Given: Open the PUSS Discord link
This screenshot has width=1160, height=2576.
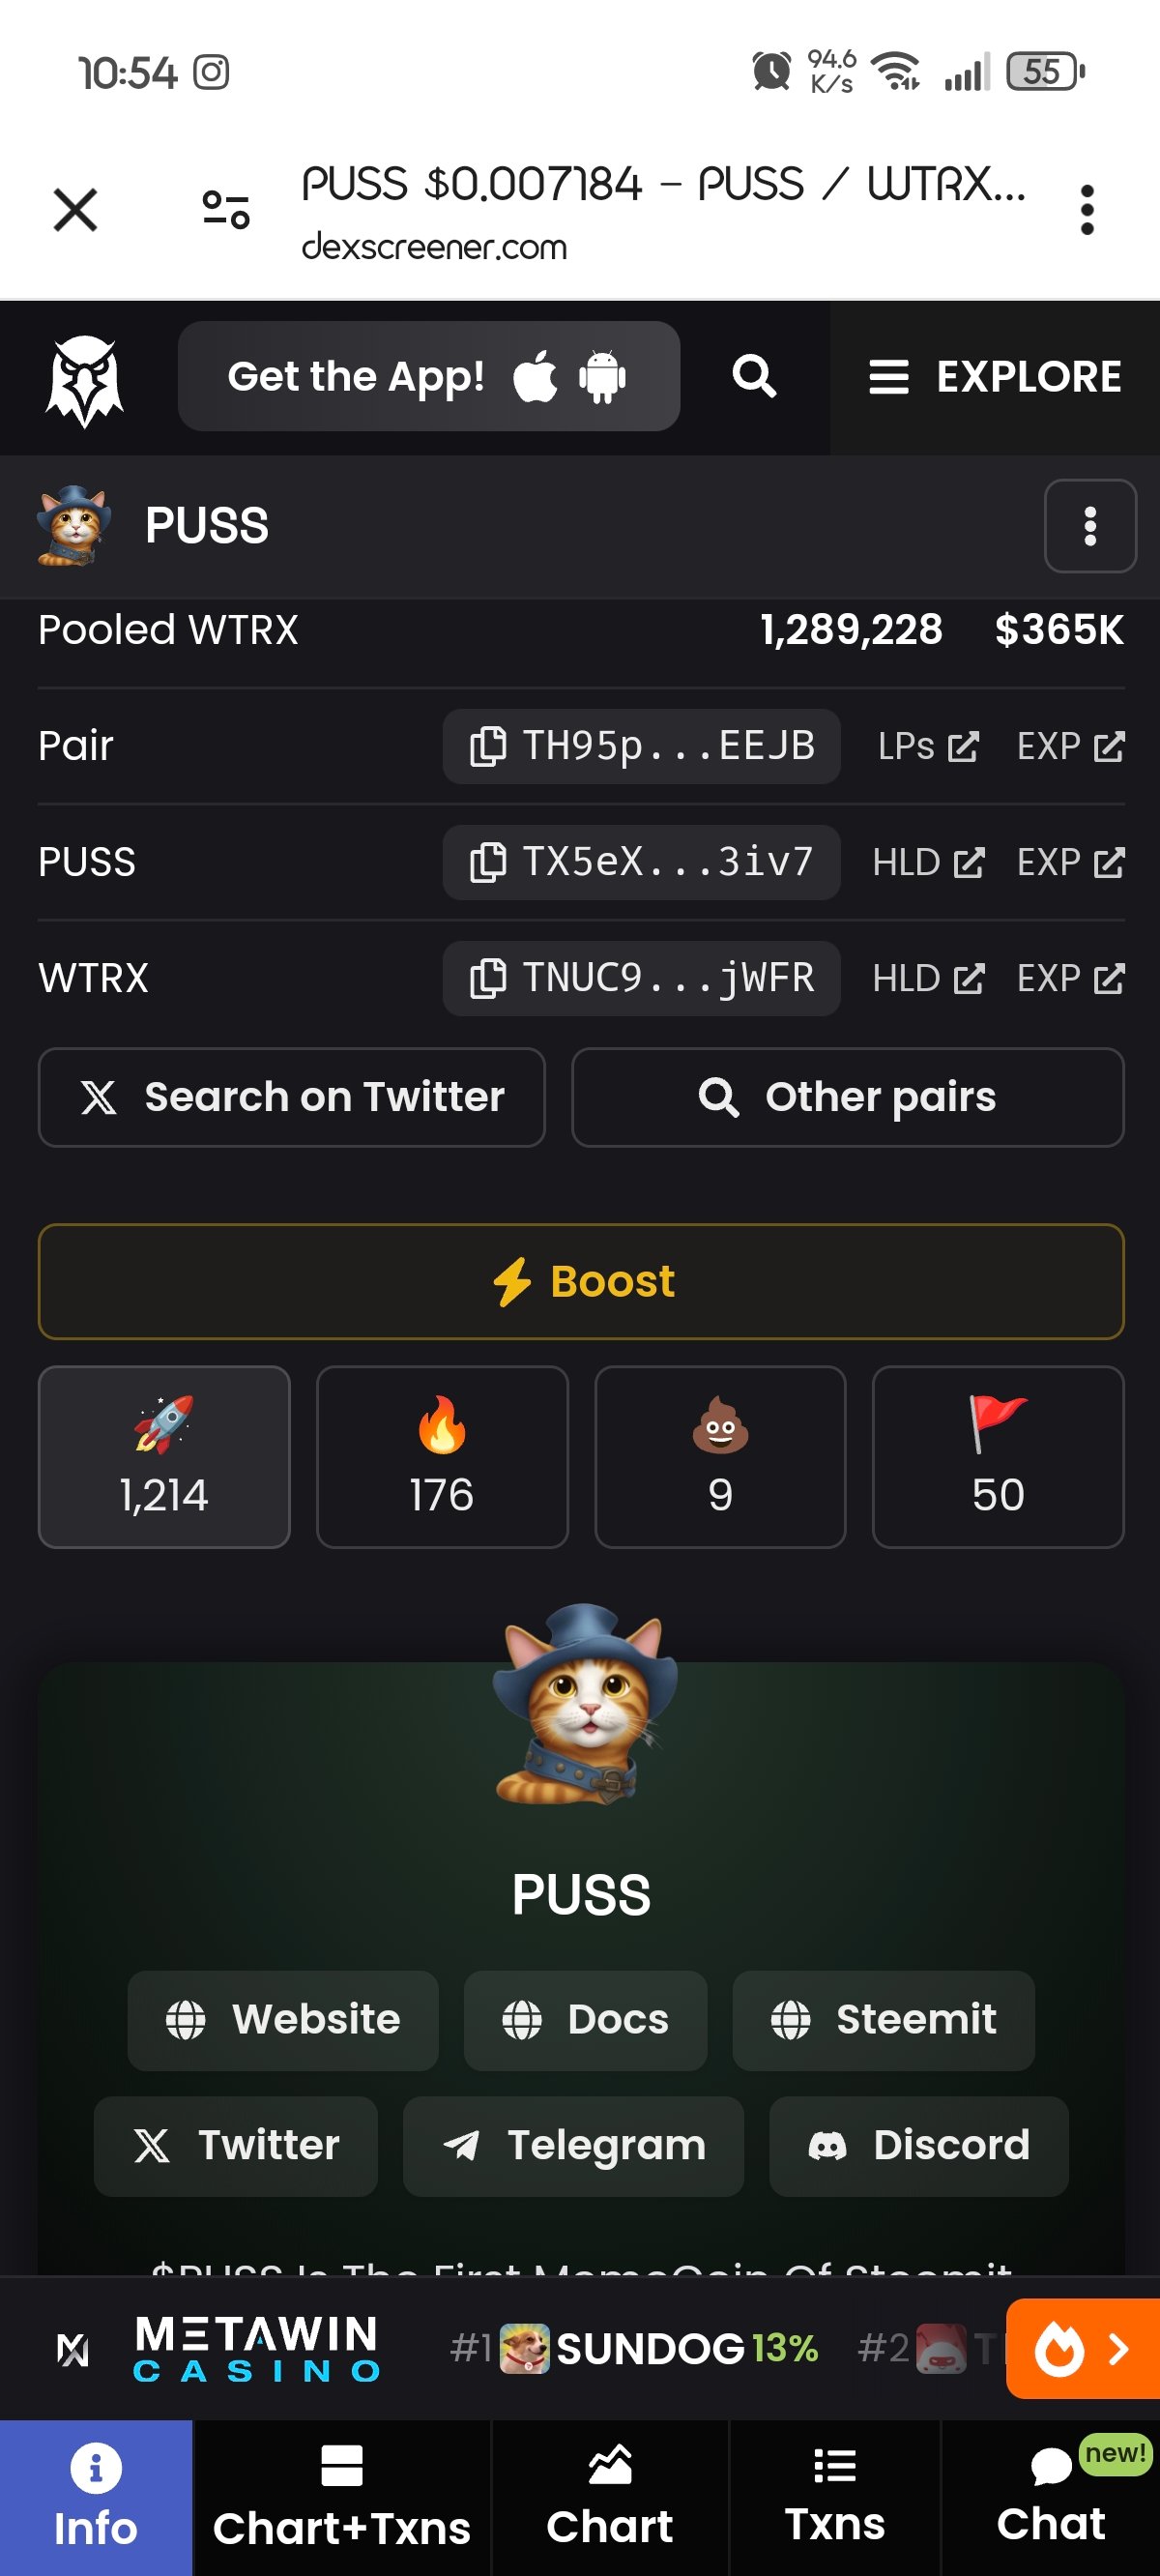Looking at the screenshot, I should 918,2146.
